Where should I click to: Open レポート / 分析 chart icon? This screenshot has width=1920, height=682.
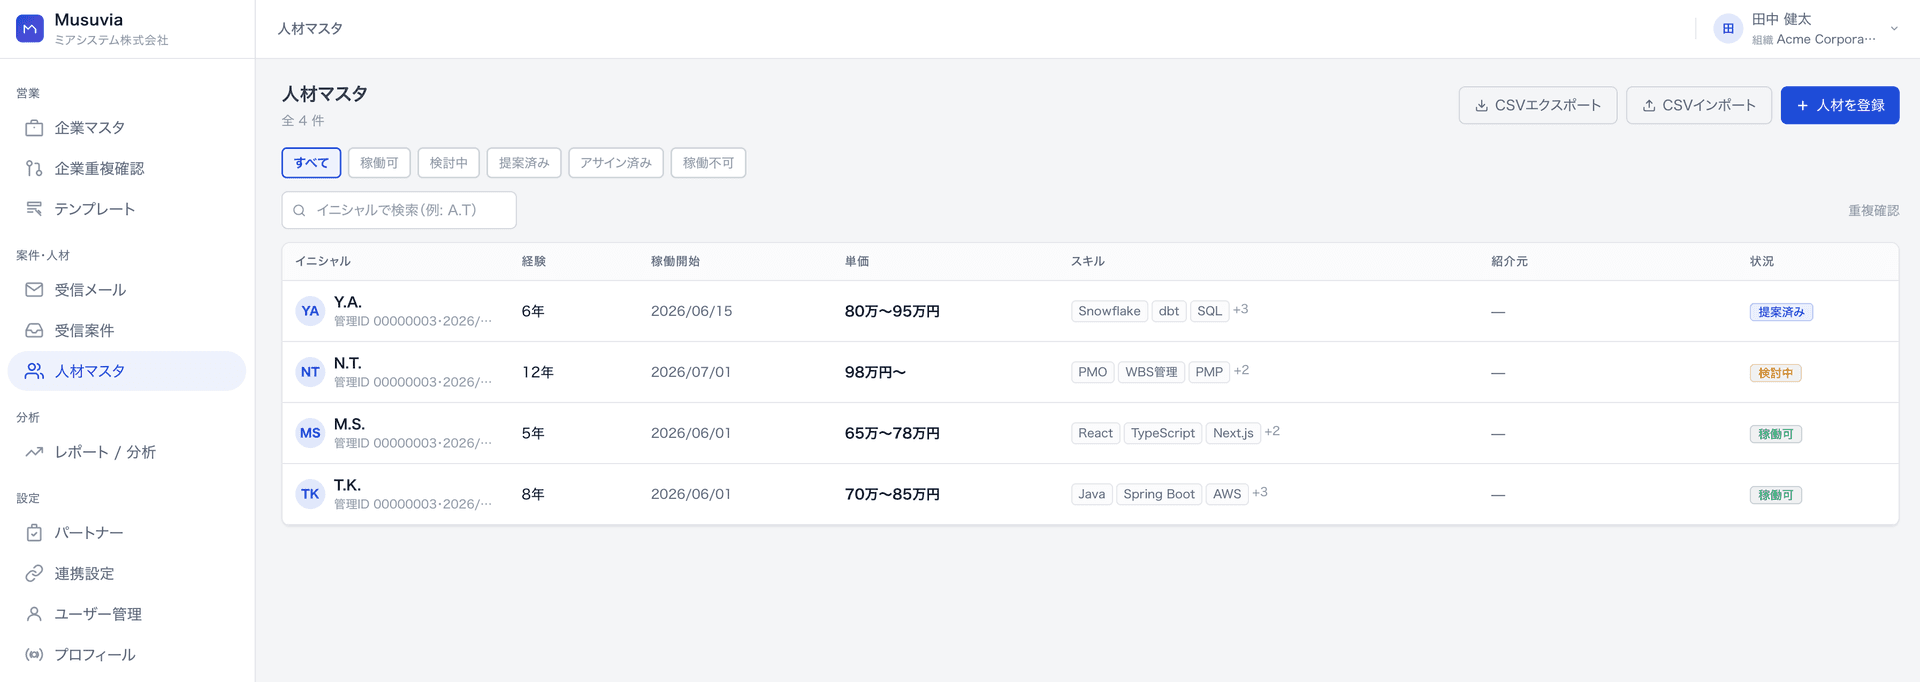(x=34, y=452)
